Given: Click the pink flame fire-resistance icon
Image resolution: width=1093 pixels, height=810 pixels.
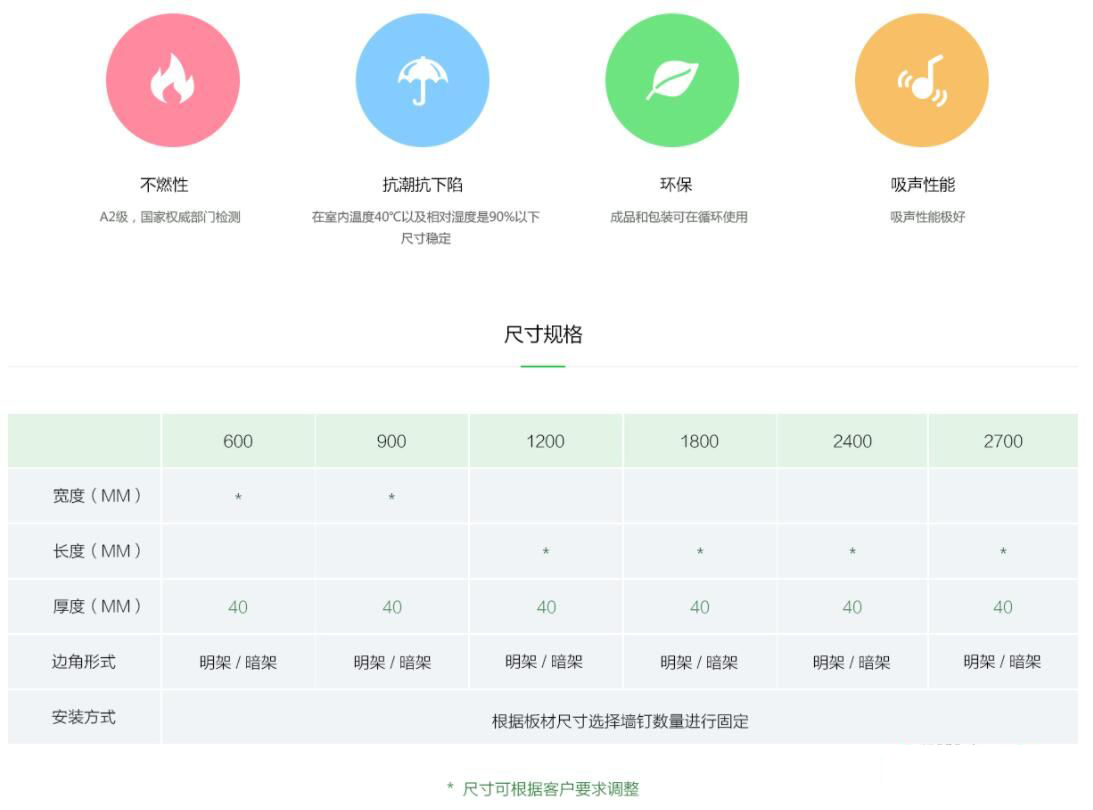Looking at the screenshot, I should tap(172, 81).
